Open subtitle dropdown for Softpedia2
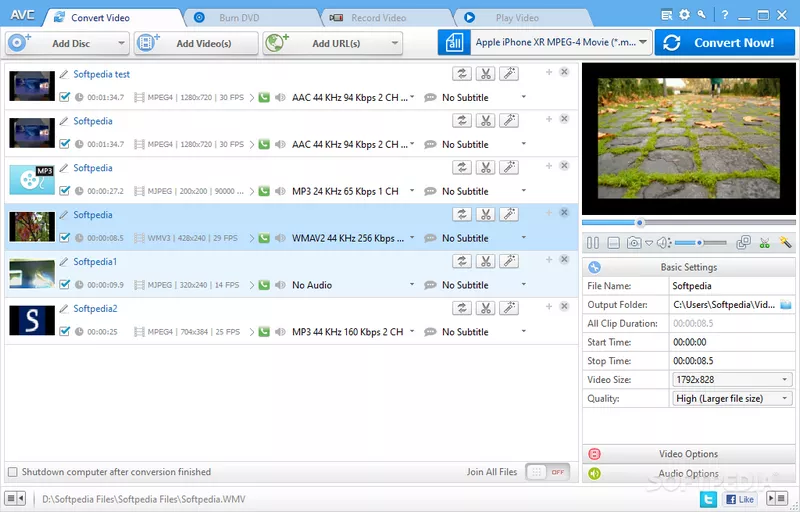The image size is (800, 512). (523, 331)
